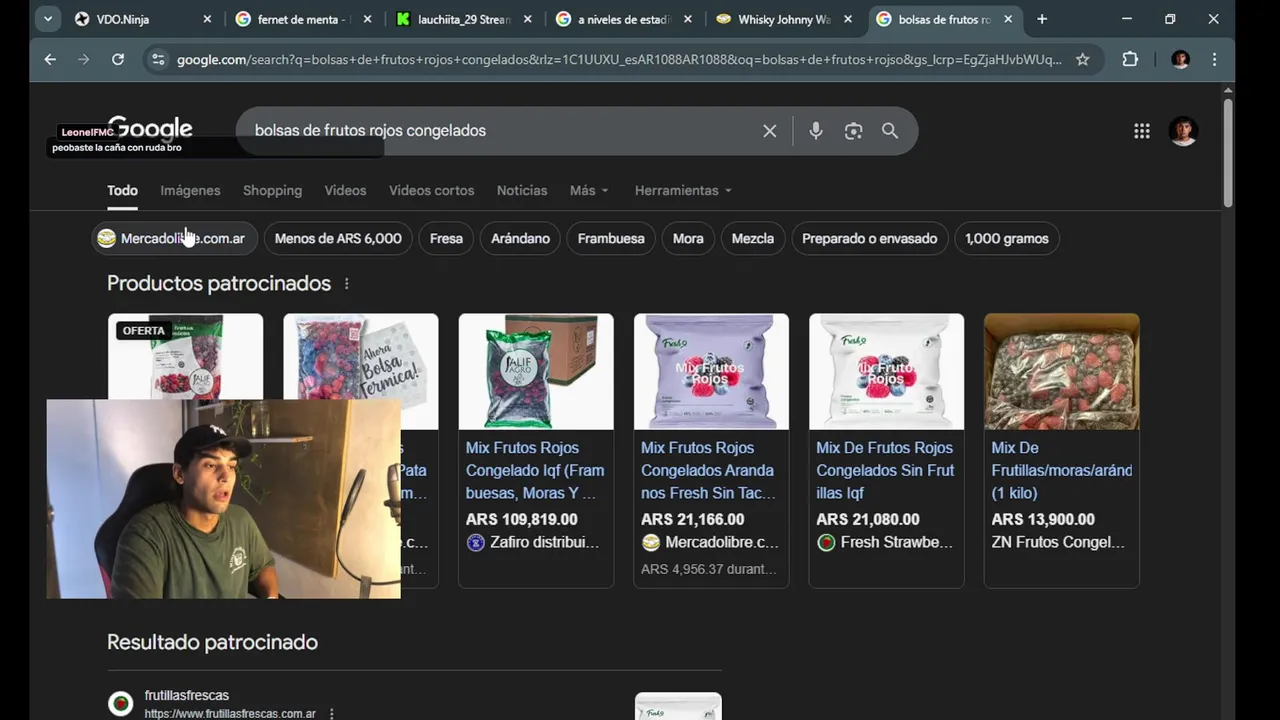Search by image with camera icon
Viewport: 1280px width, 720px height.
(853, 131)
